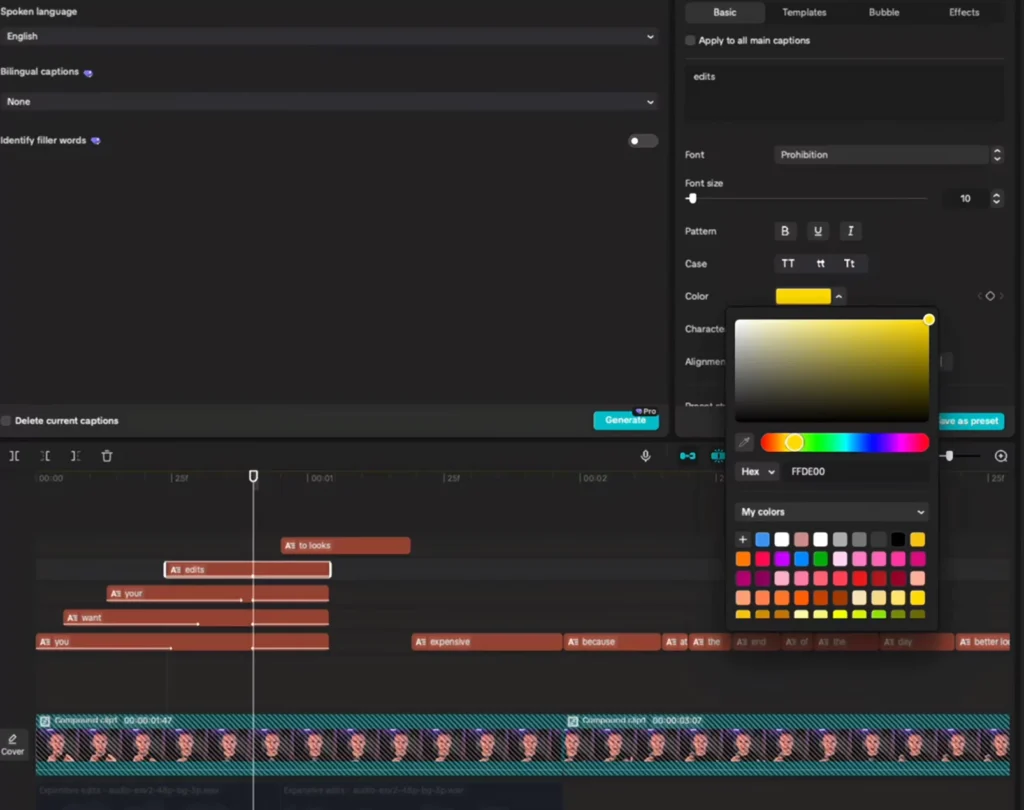Click the Cover edit icon
Viewport: 1024px width, 810px height.
12,744
